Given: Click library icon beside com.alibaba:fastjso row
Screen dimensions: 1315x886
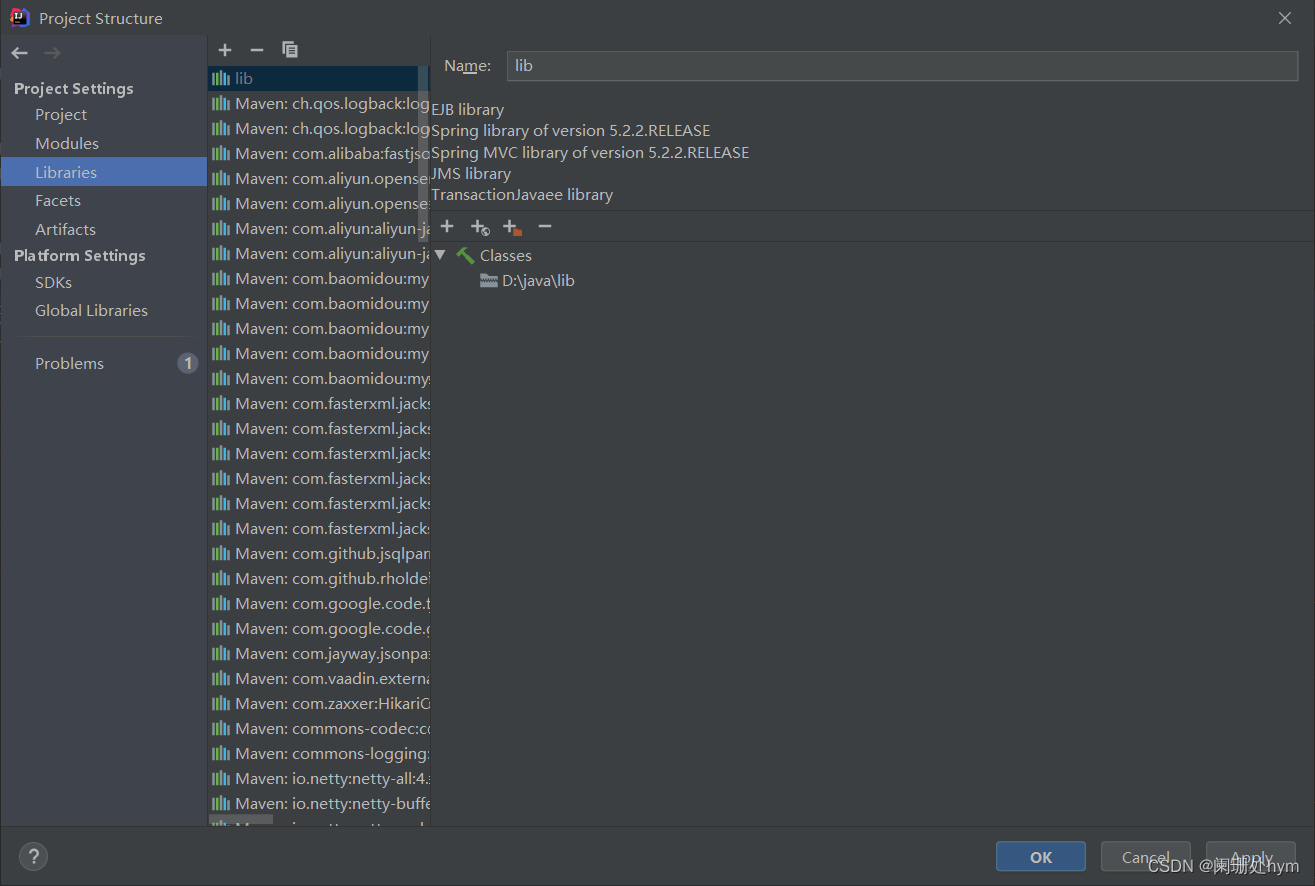Looking at the screenshot, I should pyautogui.click(x=221, y=154).
